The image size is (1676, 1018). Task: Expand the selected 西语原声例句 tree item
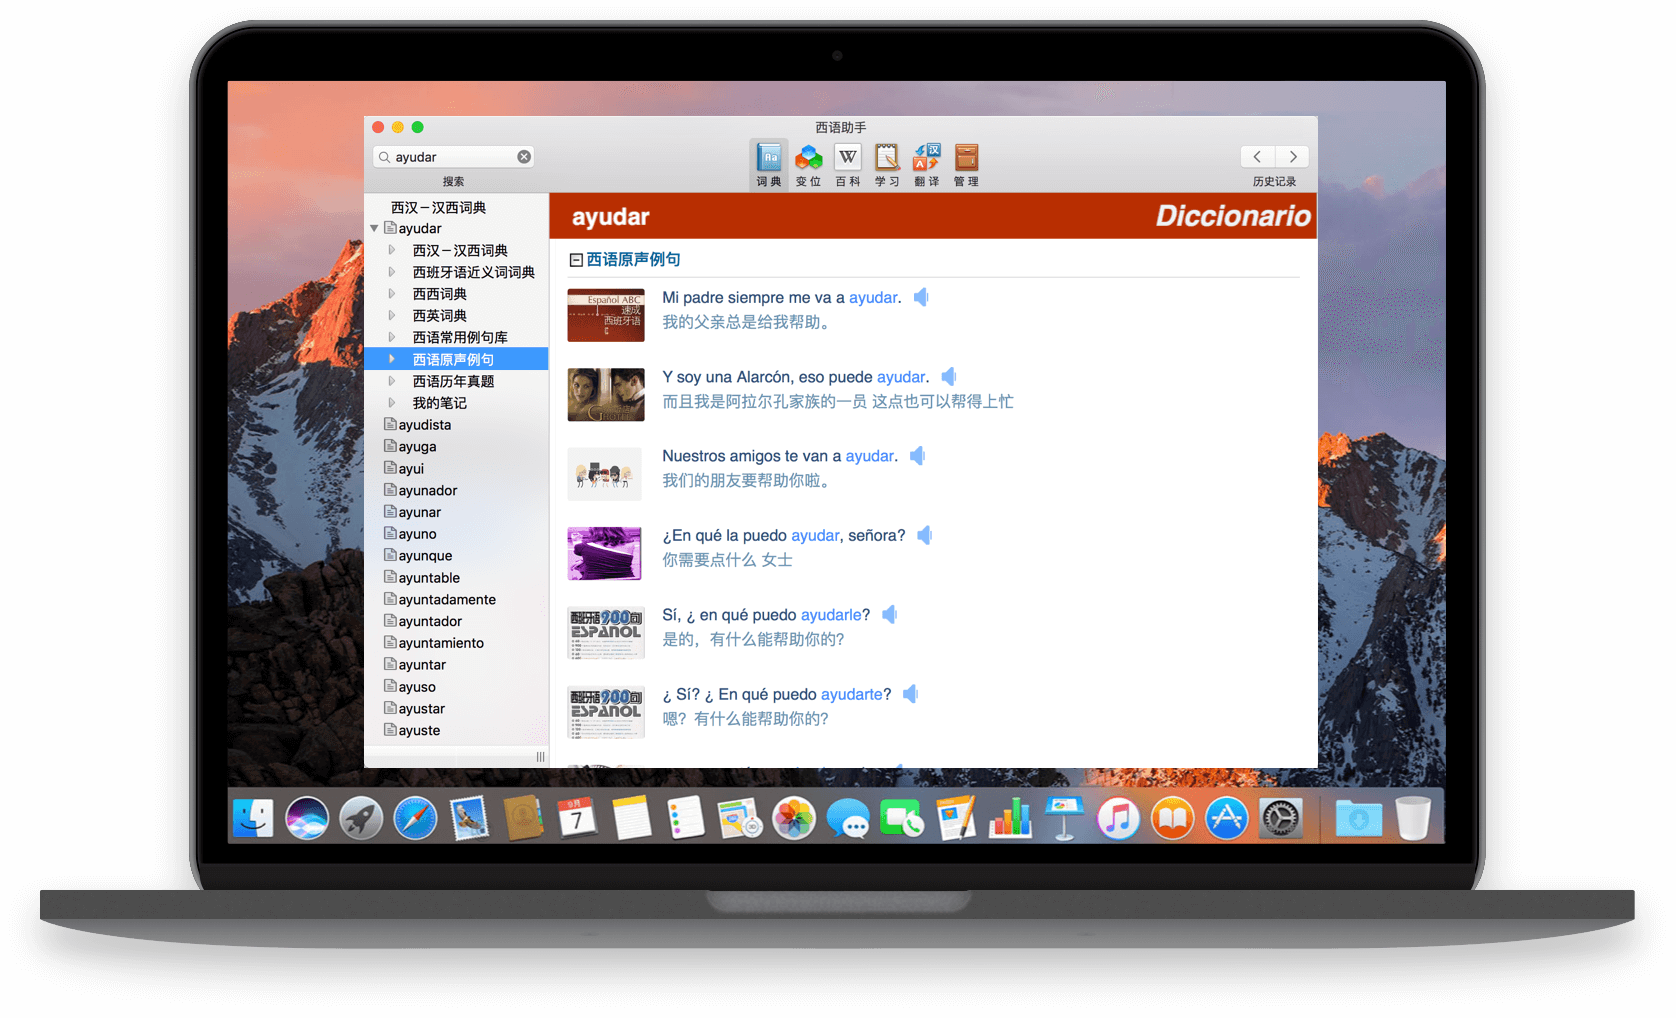pos(392,359)
